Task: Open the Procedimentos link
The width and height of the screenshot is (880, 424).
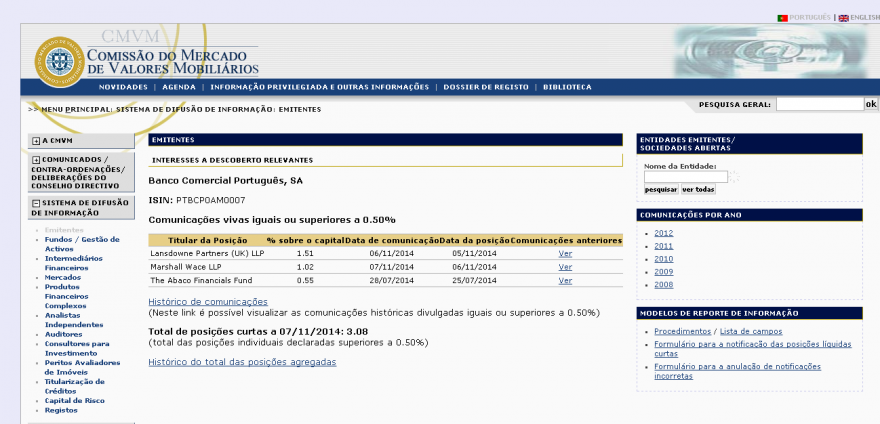Action: (x=682, y=331)
